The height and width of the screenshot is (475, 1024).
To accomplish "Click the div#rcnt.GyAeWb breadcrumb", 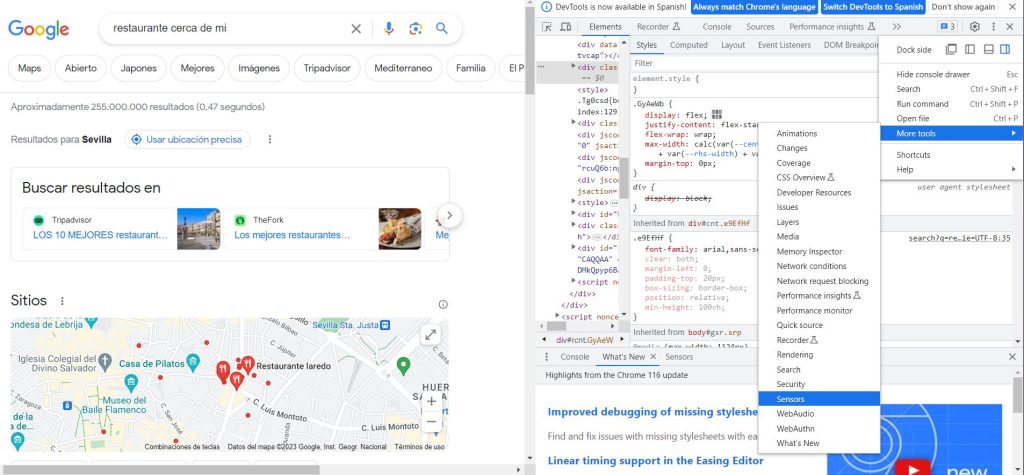I will click(584, 340).
